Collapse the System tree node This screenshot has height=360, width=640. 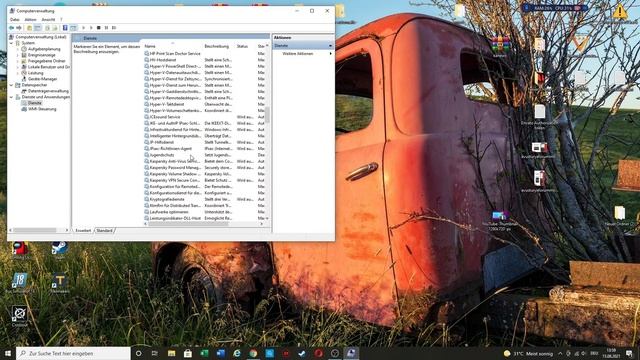(x=11, y=43)
